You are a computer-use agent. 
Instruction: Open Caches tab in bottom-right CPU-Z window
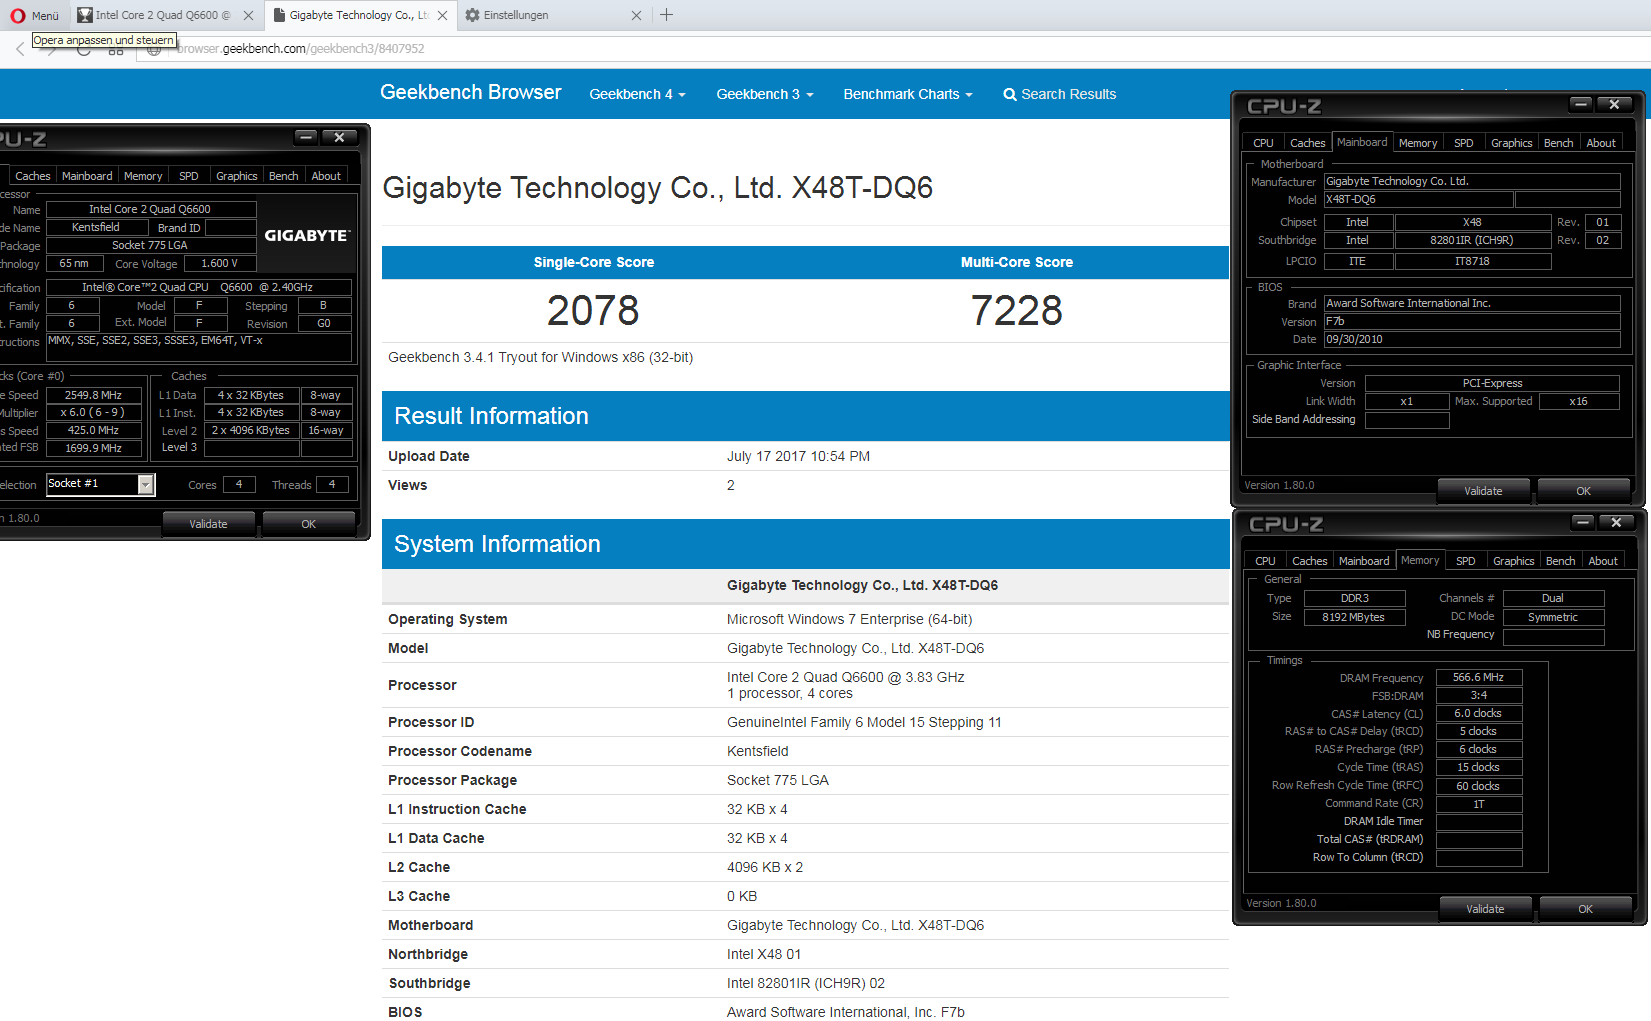coord(1309,561)
